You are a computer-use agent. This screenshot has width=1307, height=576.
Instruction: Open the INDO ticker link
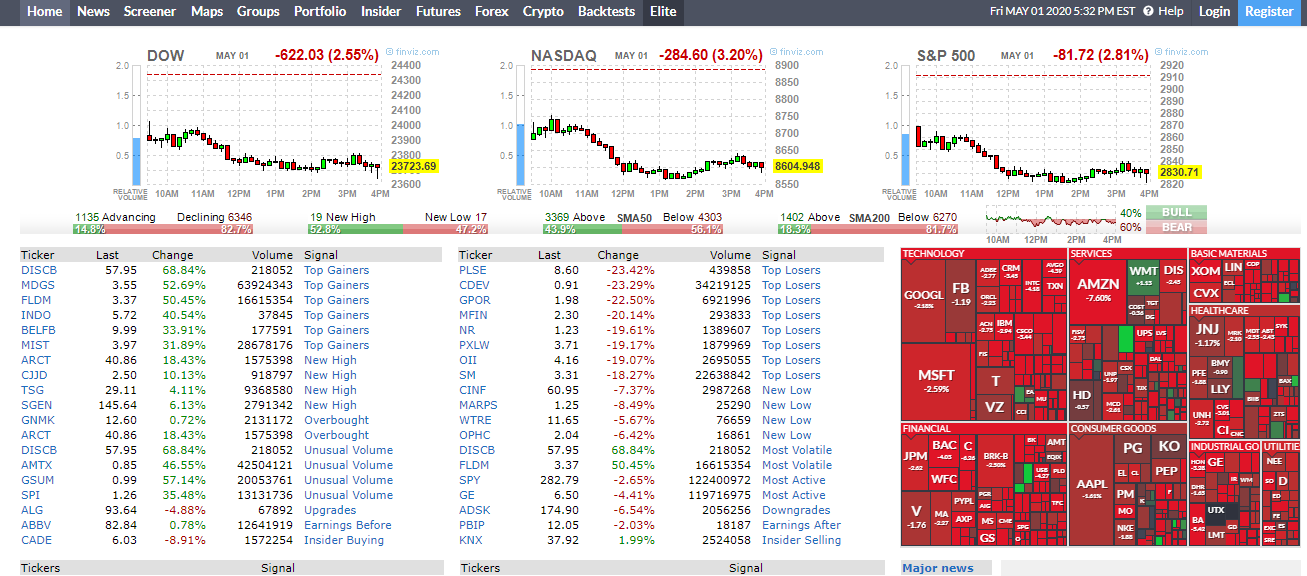[x=36, y=315]
